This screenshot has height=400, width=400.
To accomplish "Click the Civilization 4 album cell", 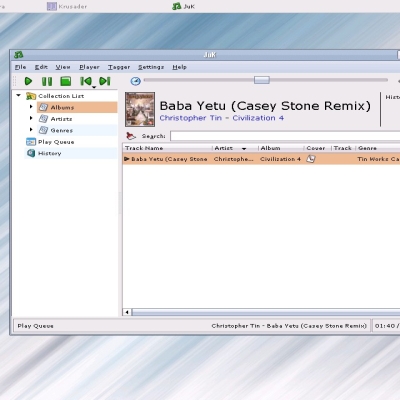I will [x=280, y=159].
